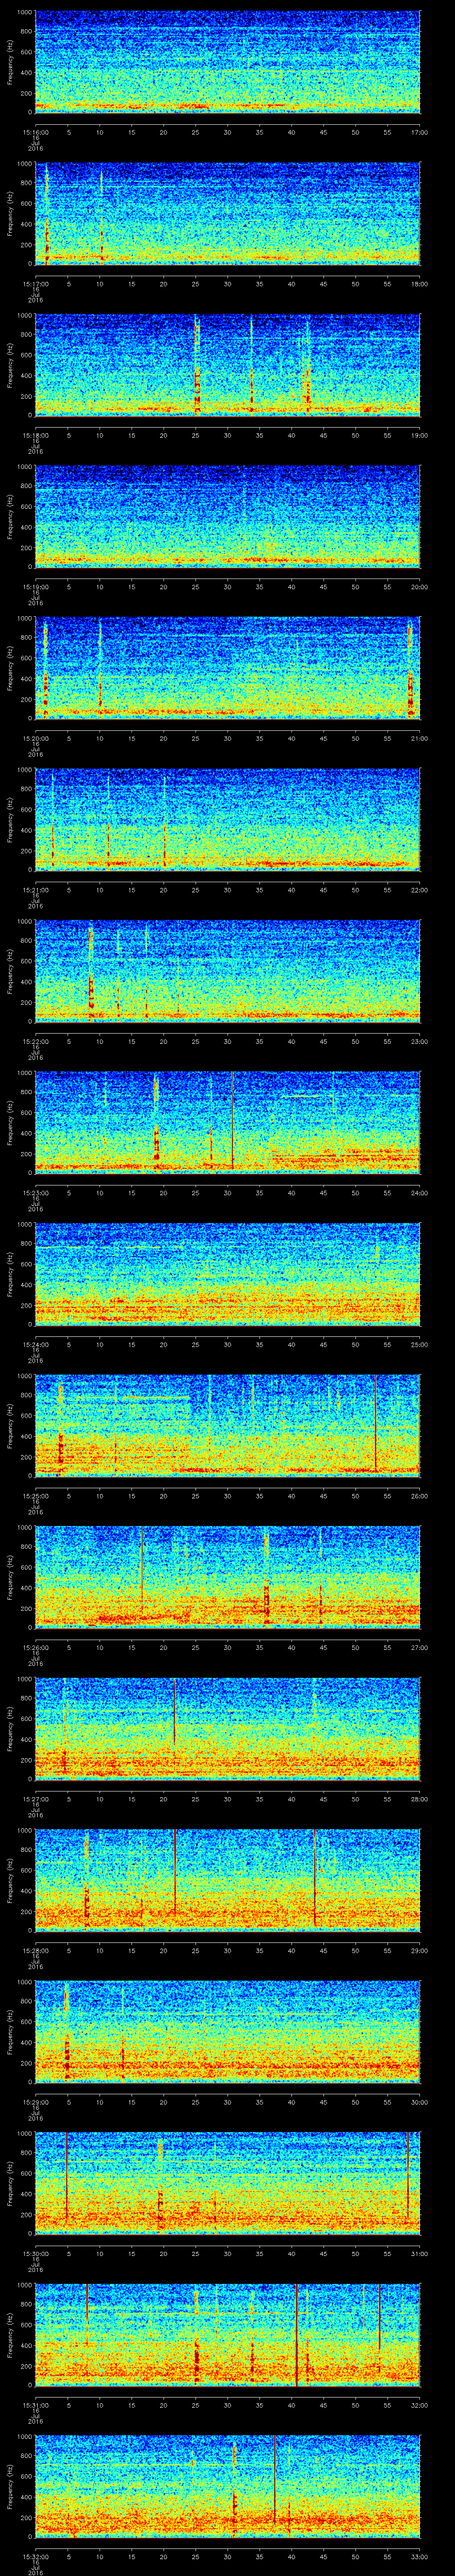The height and width of the screenshot is (2576, 455).
Task: Open the spectrogram panel starting at 15:22:00
Action: (227, 971)
